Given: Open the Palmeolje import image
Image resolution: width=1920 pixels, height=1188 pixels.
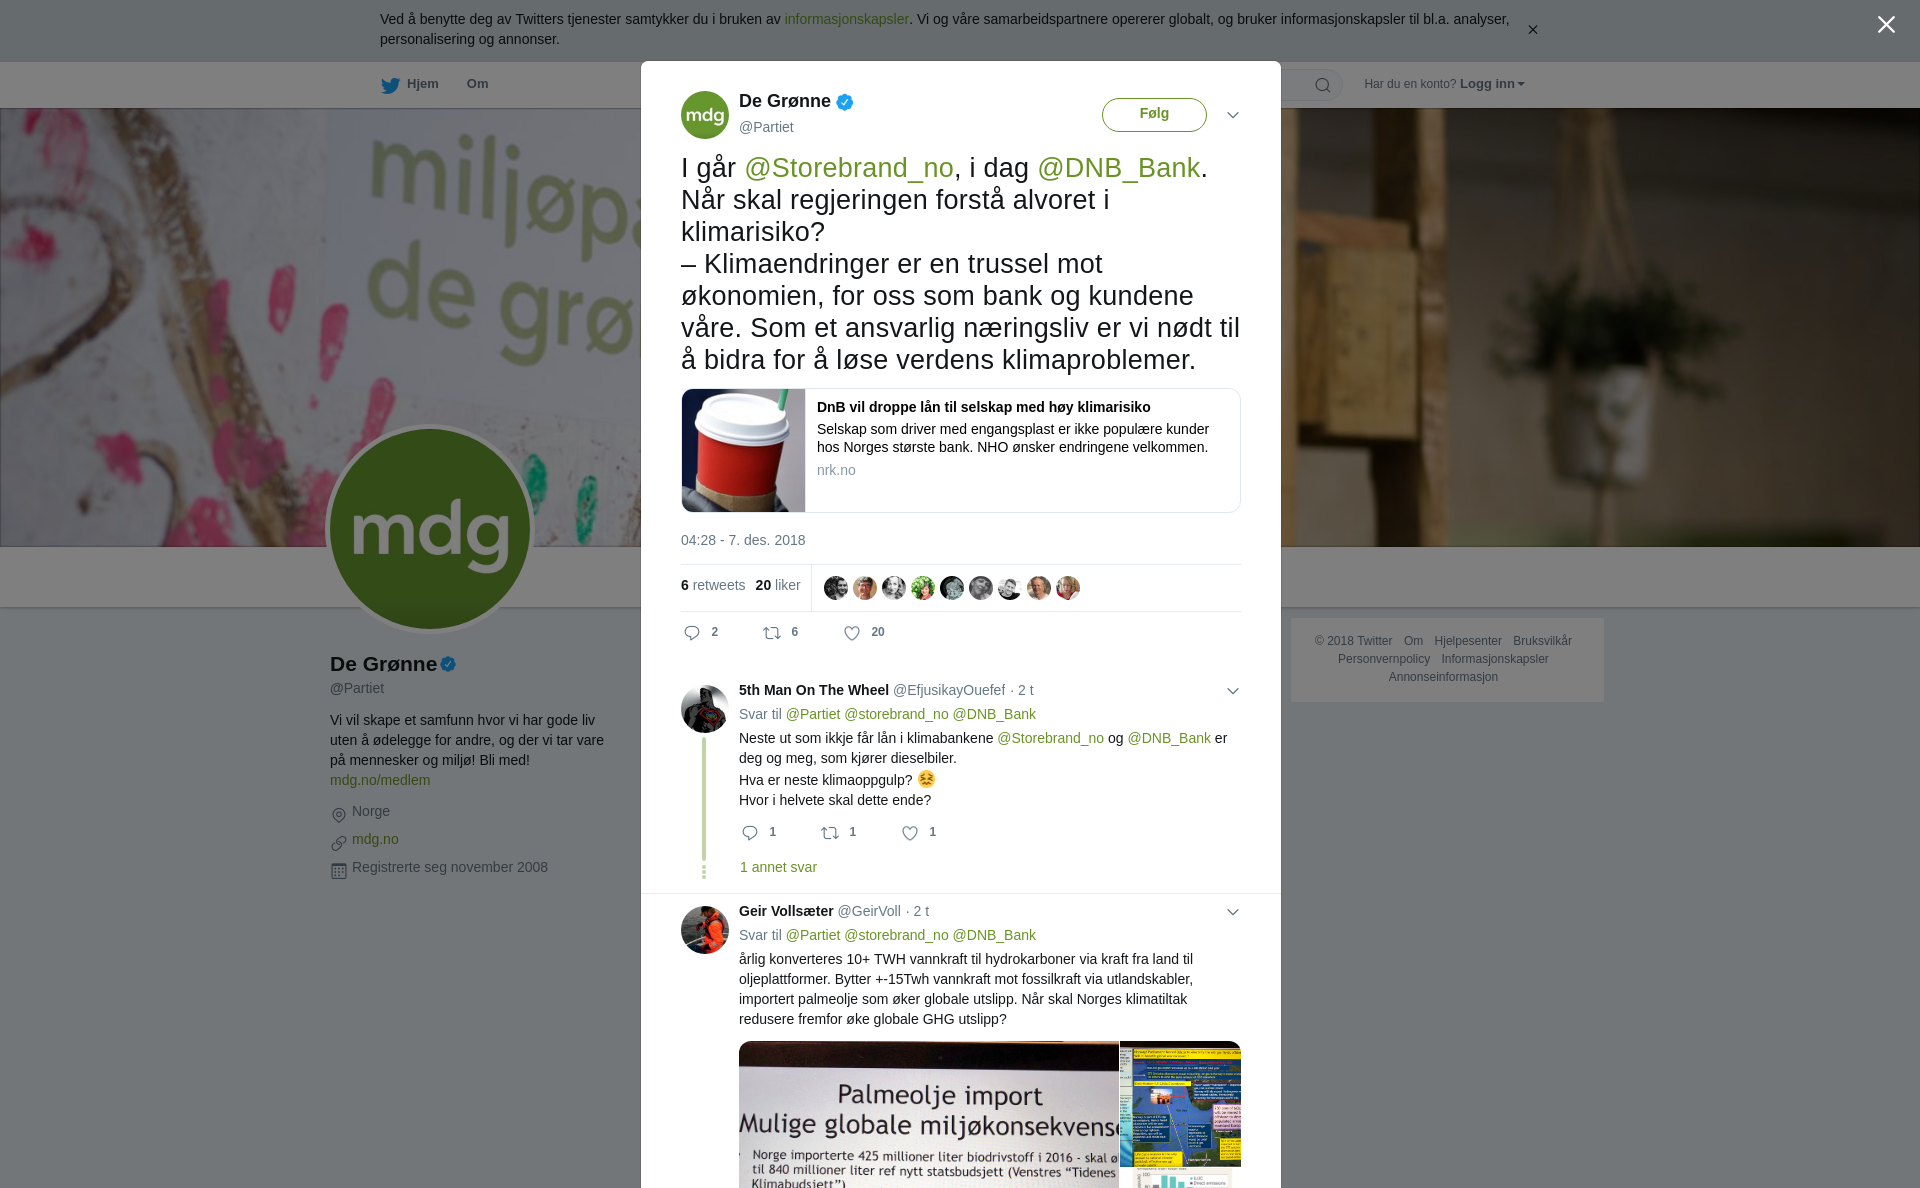Looking at the screenshot, I should [x=929, y=1114].
